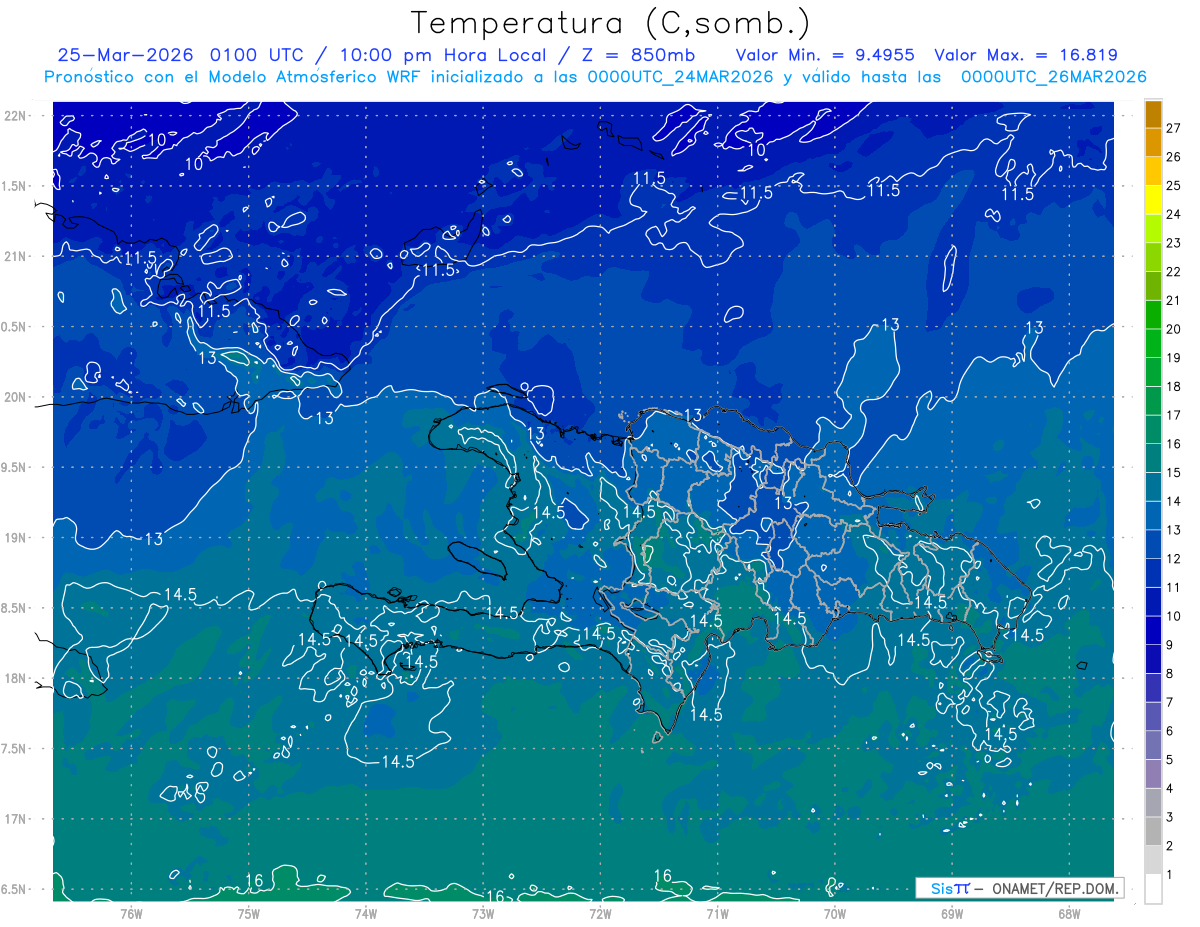The height and width of the screenshot is (927, 1200).
Task: Click the 72W longitude axis label
Action: click(600, 912)
